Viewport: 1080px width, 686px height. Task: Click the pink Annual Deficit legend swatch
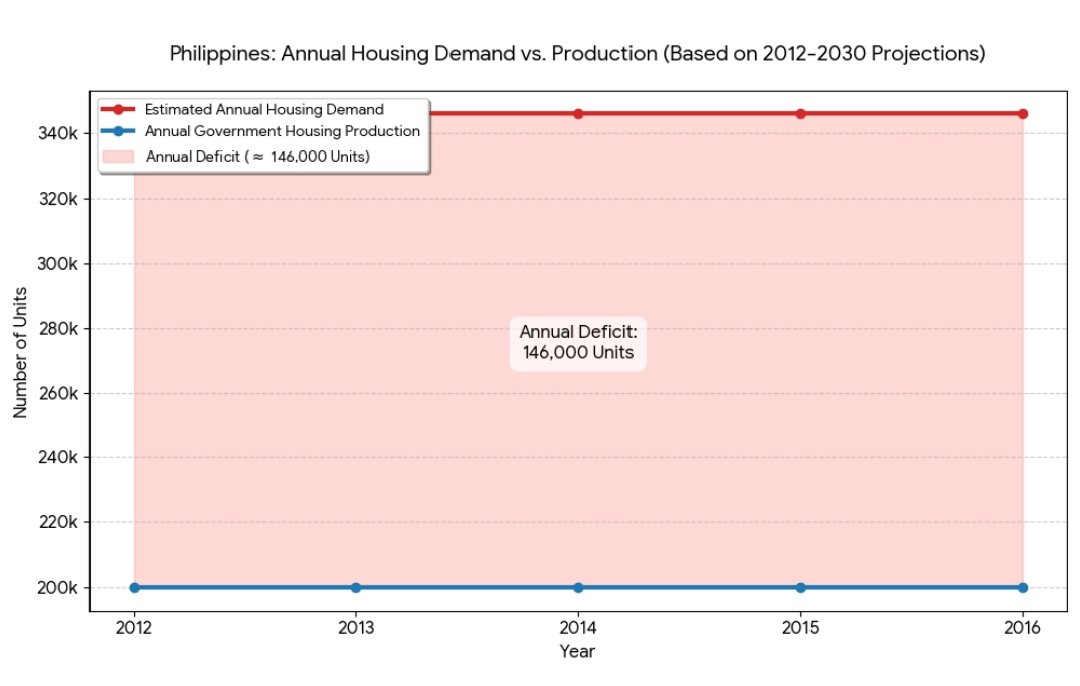pos(118,156)
